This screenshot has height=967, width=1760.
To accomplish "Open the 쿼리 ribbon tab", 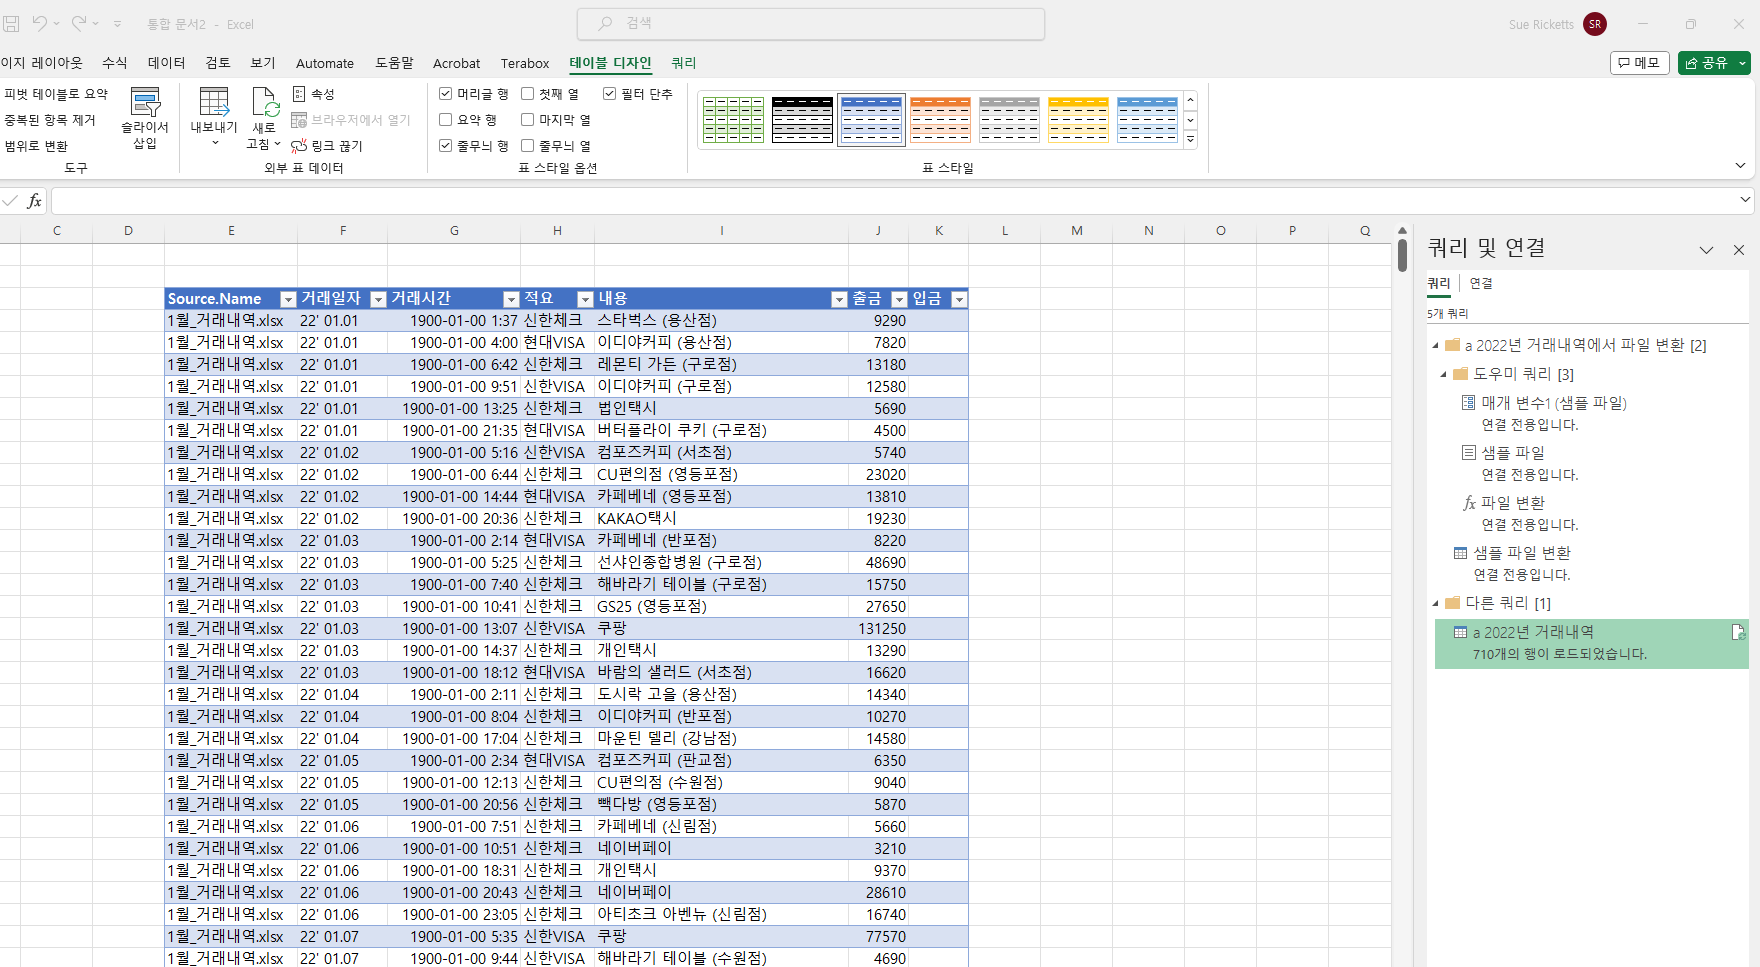I will [x=684, y=63].
